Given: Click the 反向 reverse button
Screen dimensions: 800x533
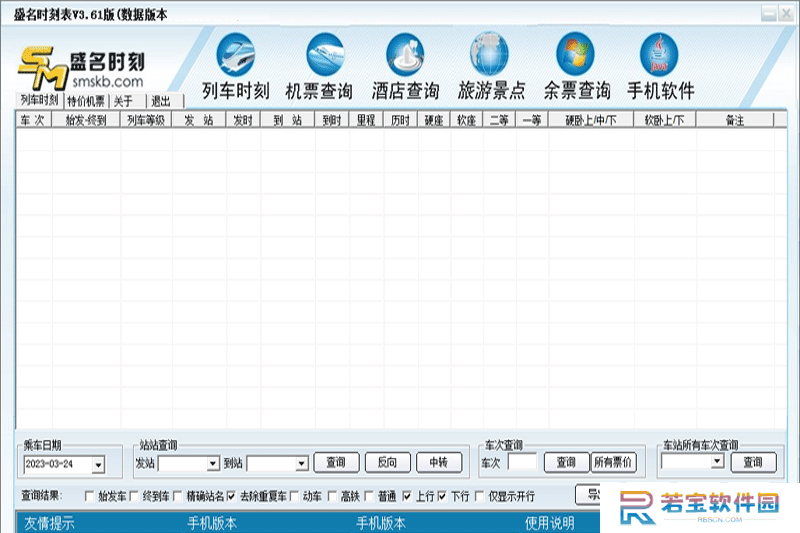Looking at the screenshot, I should coord(388,463).
